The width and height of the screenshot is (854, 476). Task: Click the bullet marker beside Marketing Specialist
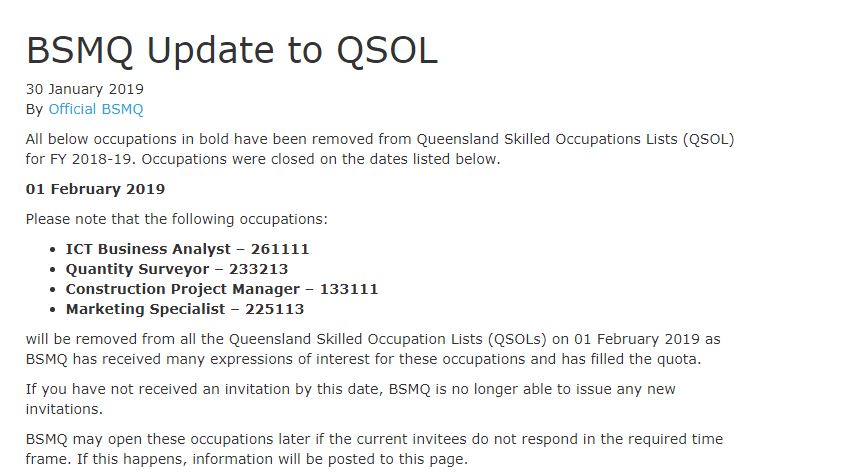click(52, 310)
